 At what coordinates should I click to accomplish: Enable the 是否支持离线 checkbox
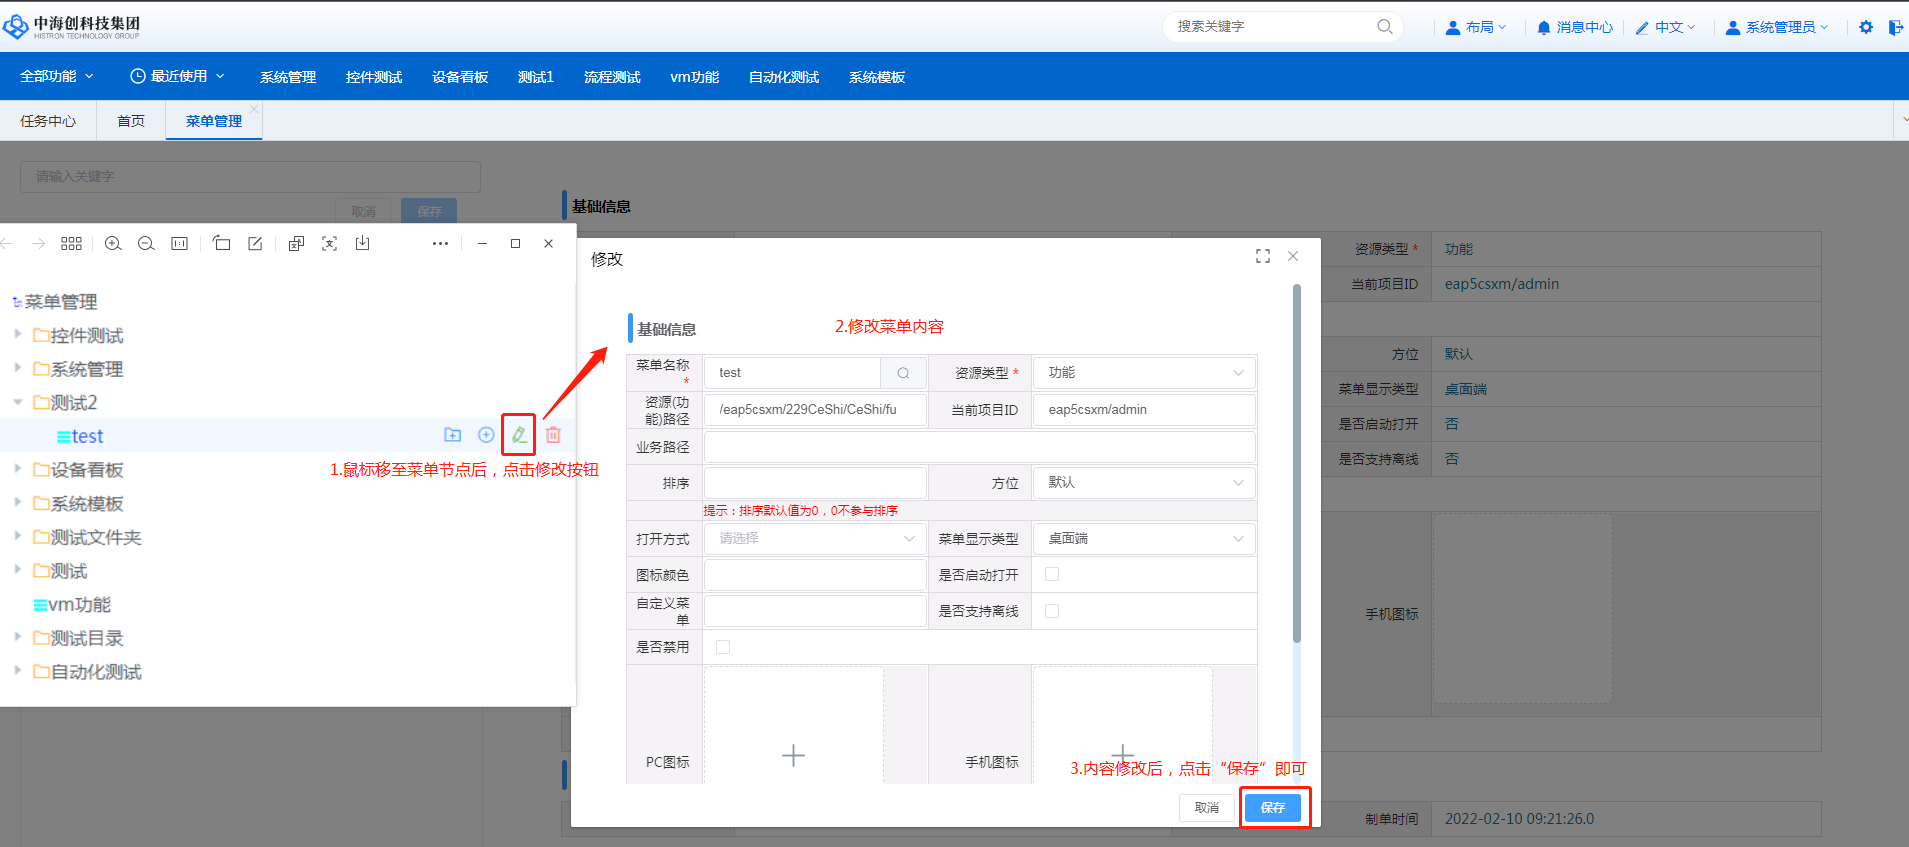pyautogui.click(x=1052, y=611)
